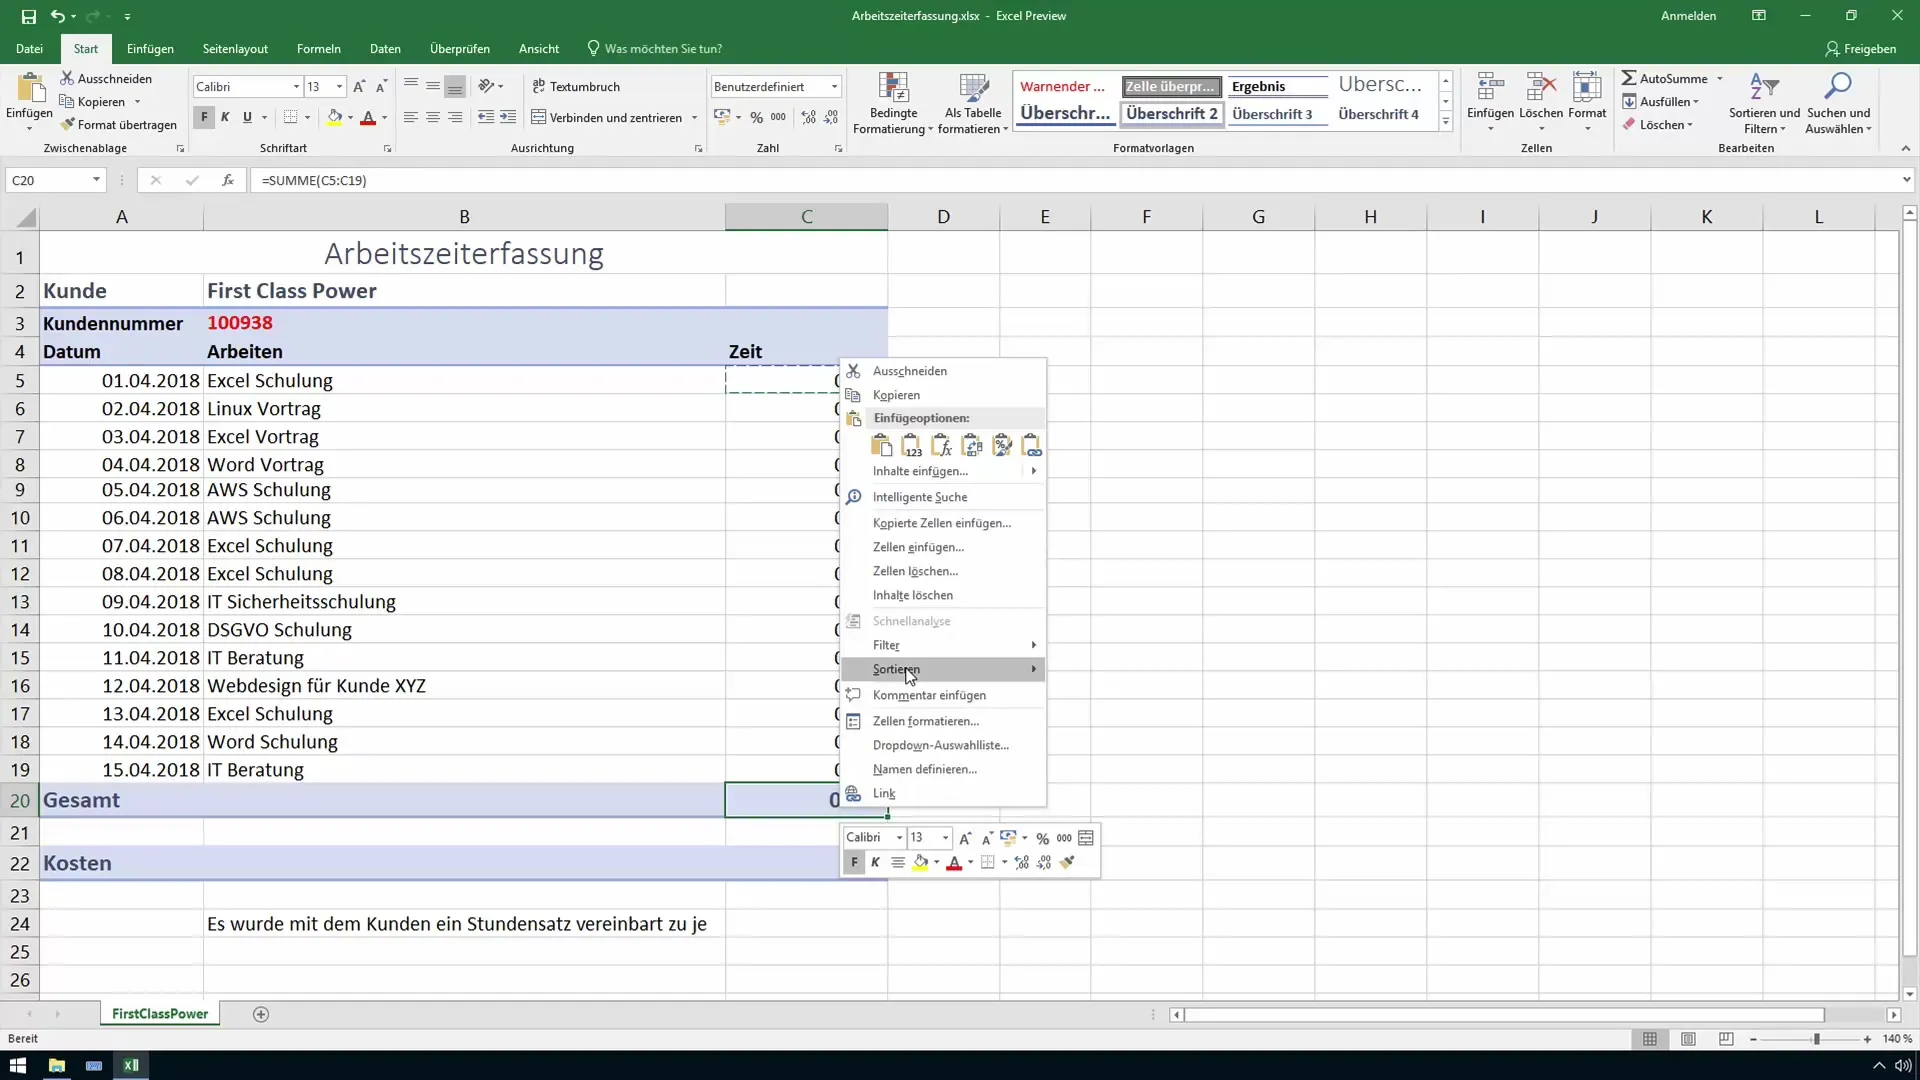Click the Überschrift 2 cell style
The height and width of the screenshot is (1080, 1920).
pyautogui.click(x=1171, y=114)
